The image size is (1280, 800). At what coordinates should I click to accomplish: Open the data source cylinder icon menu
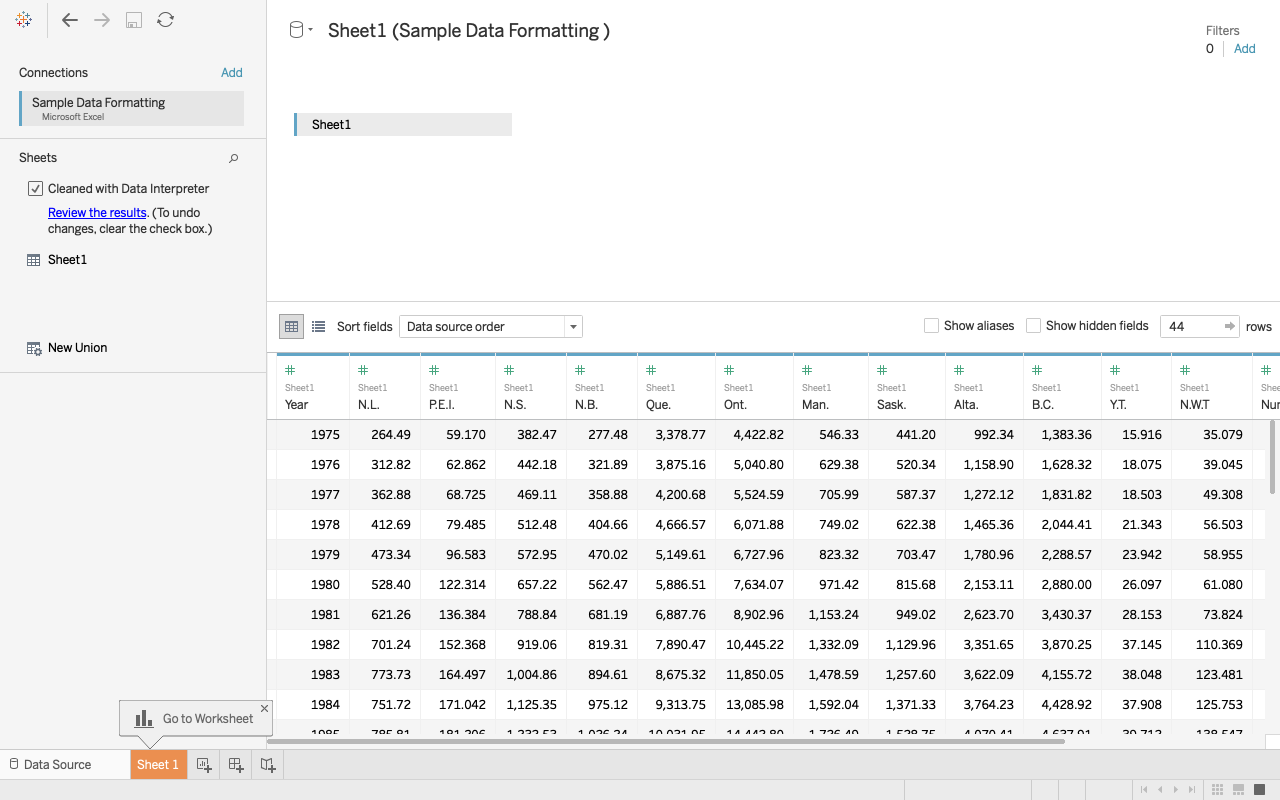[300, 30]
